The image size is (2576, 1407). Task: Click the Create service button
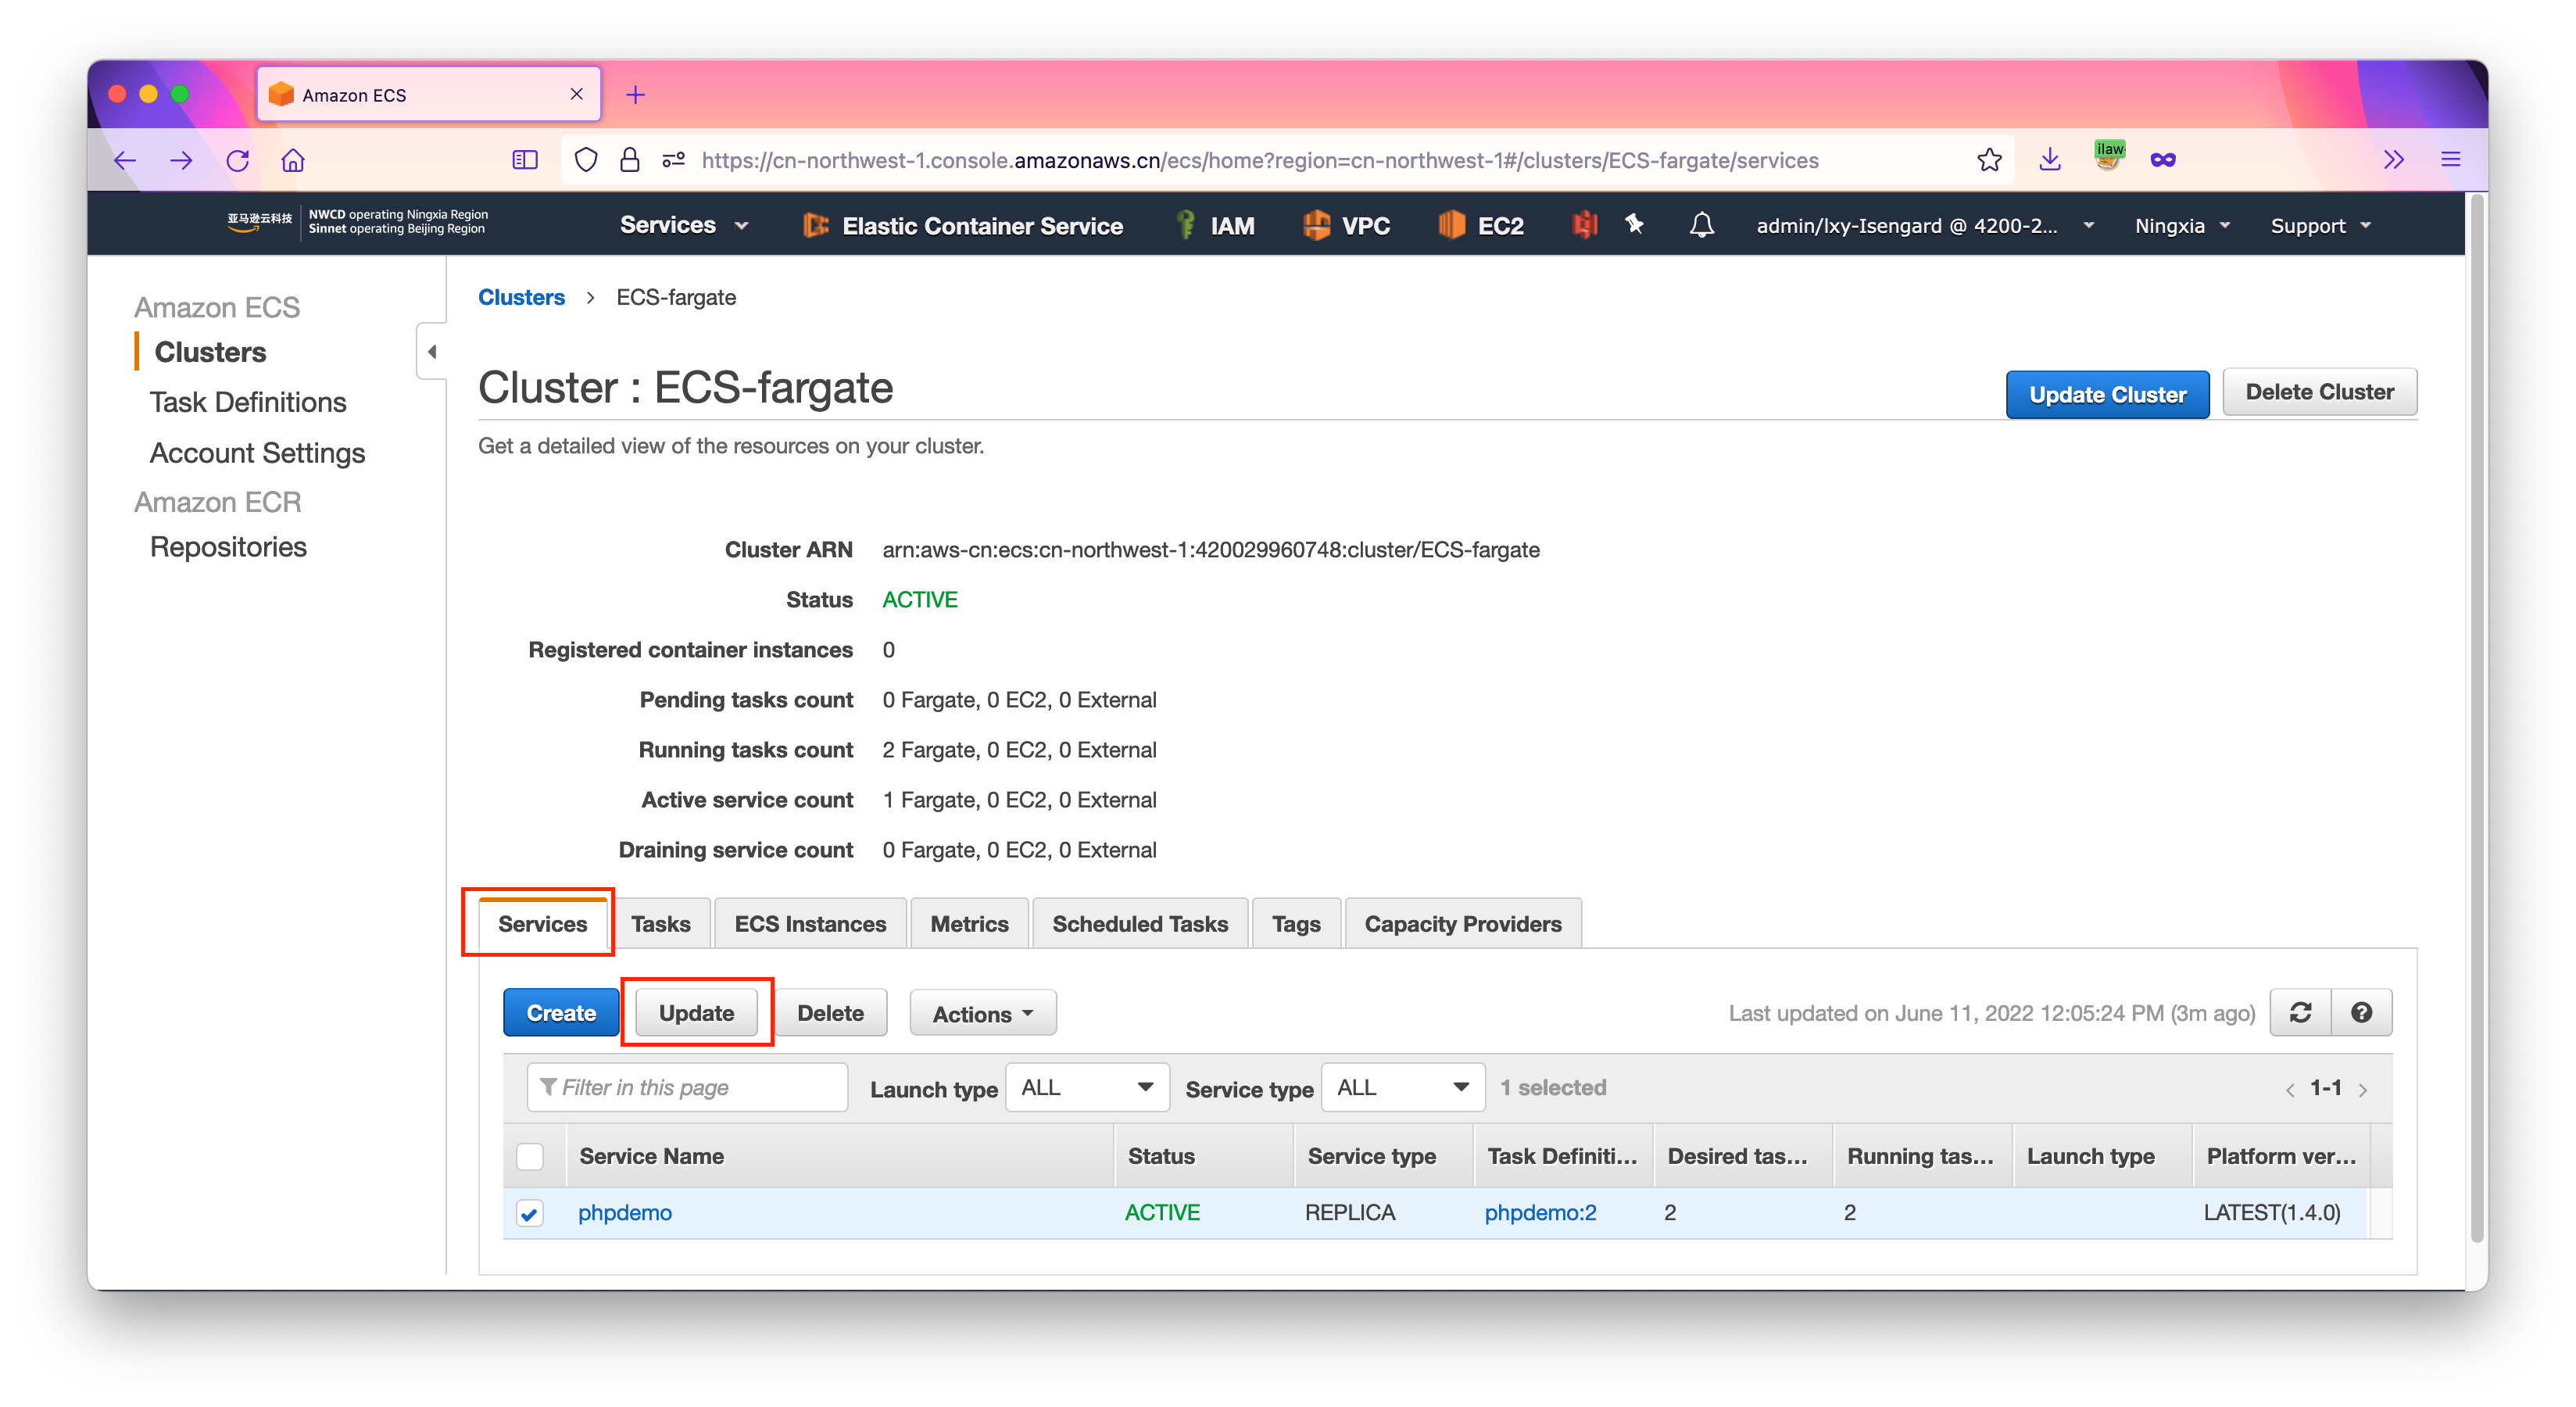(561, 1012)
